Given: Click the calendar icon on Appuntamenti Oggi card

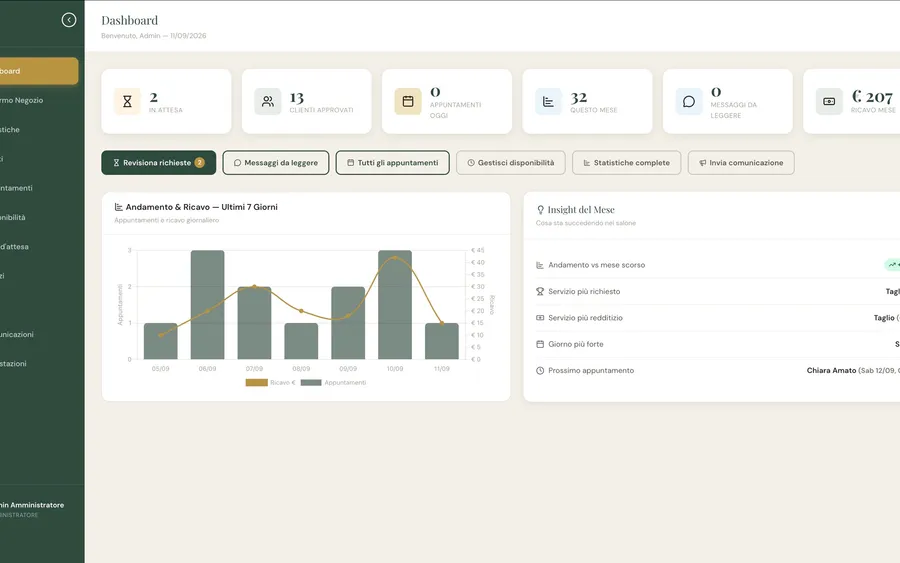Looking at the screenshot, I should [408, 102].
